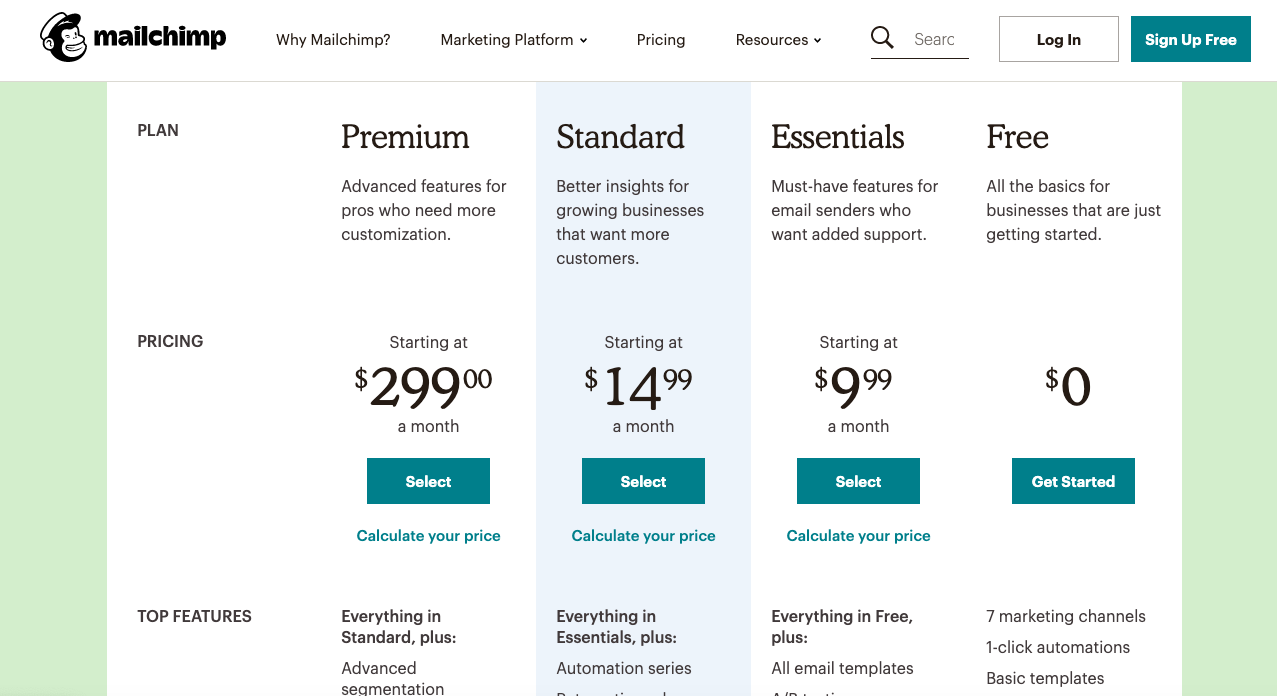Open Calculate your price under Essentials

tap(858, 536)
